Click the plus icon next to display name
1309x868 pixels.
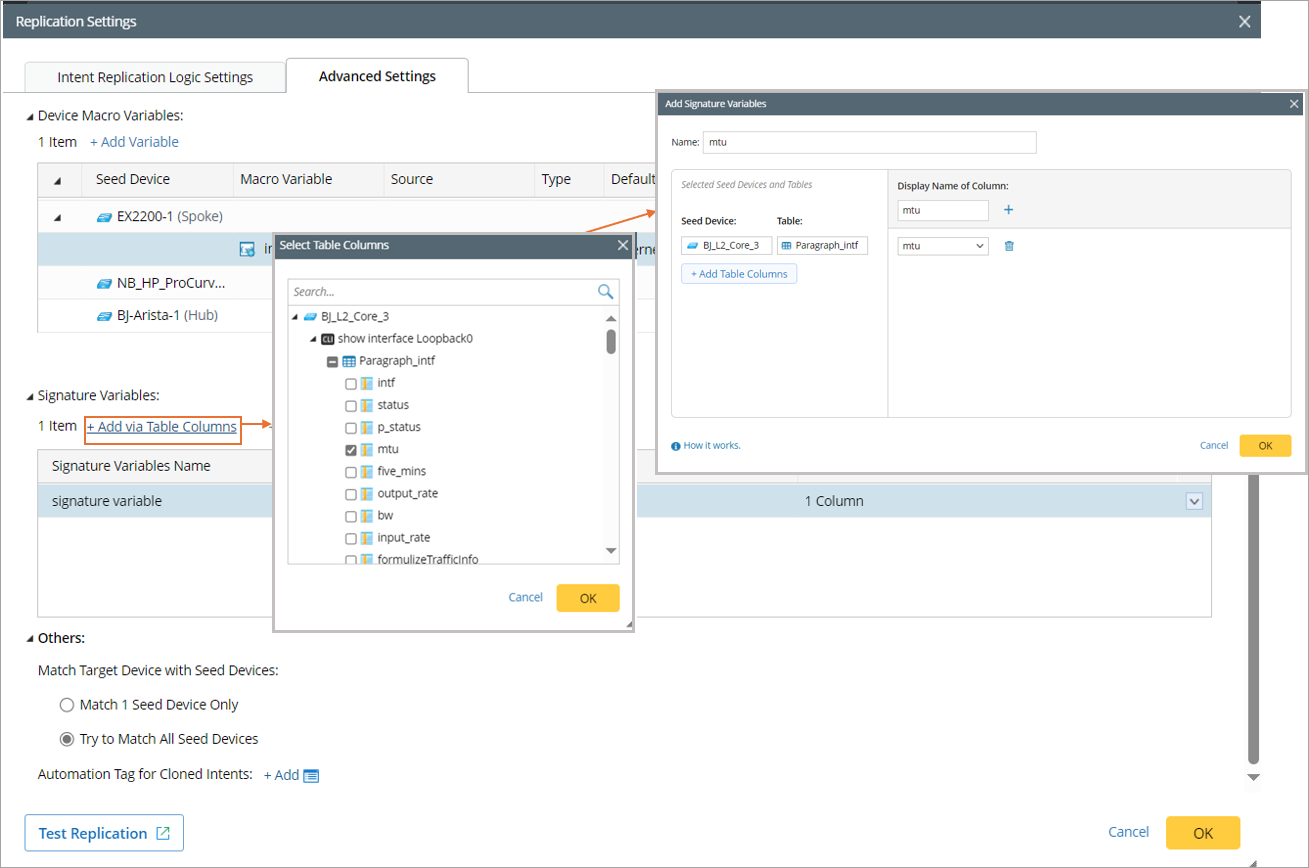click(1008, 210)
